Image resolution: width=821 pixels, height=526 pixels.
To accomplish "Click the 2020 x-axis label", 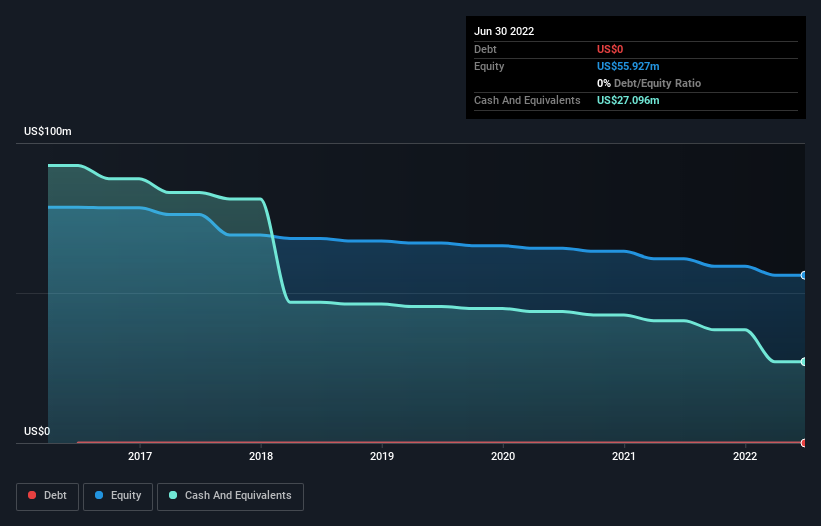I will pyautogui.click(x=503, y=456).
